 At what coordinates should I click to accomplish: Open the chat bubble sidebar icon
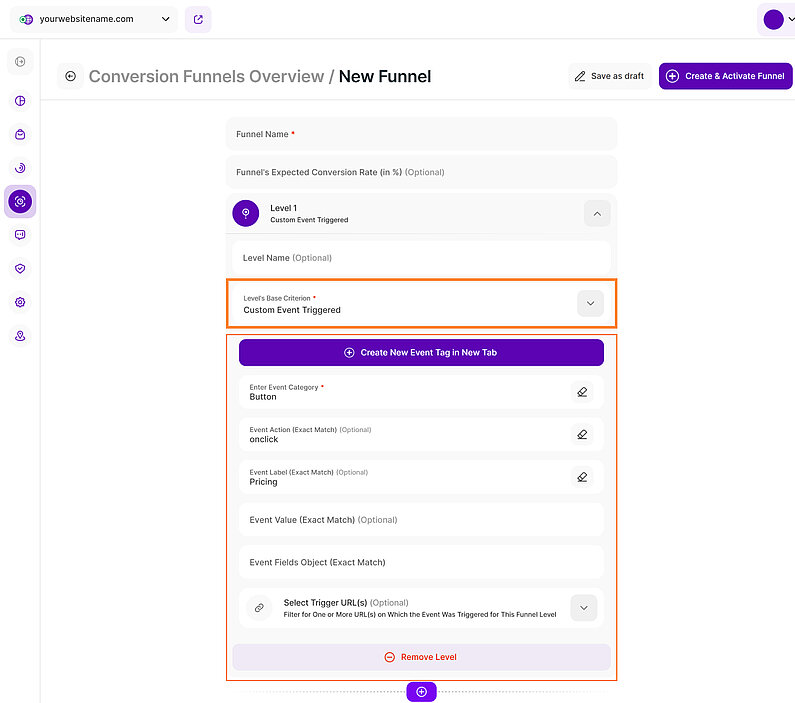click(20, 235)
